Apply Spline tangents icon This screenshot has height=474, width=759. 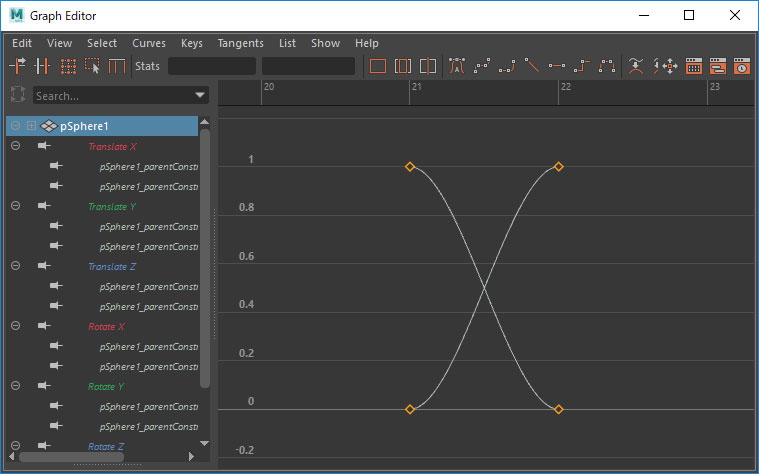[482, 65]
